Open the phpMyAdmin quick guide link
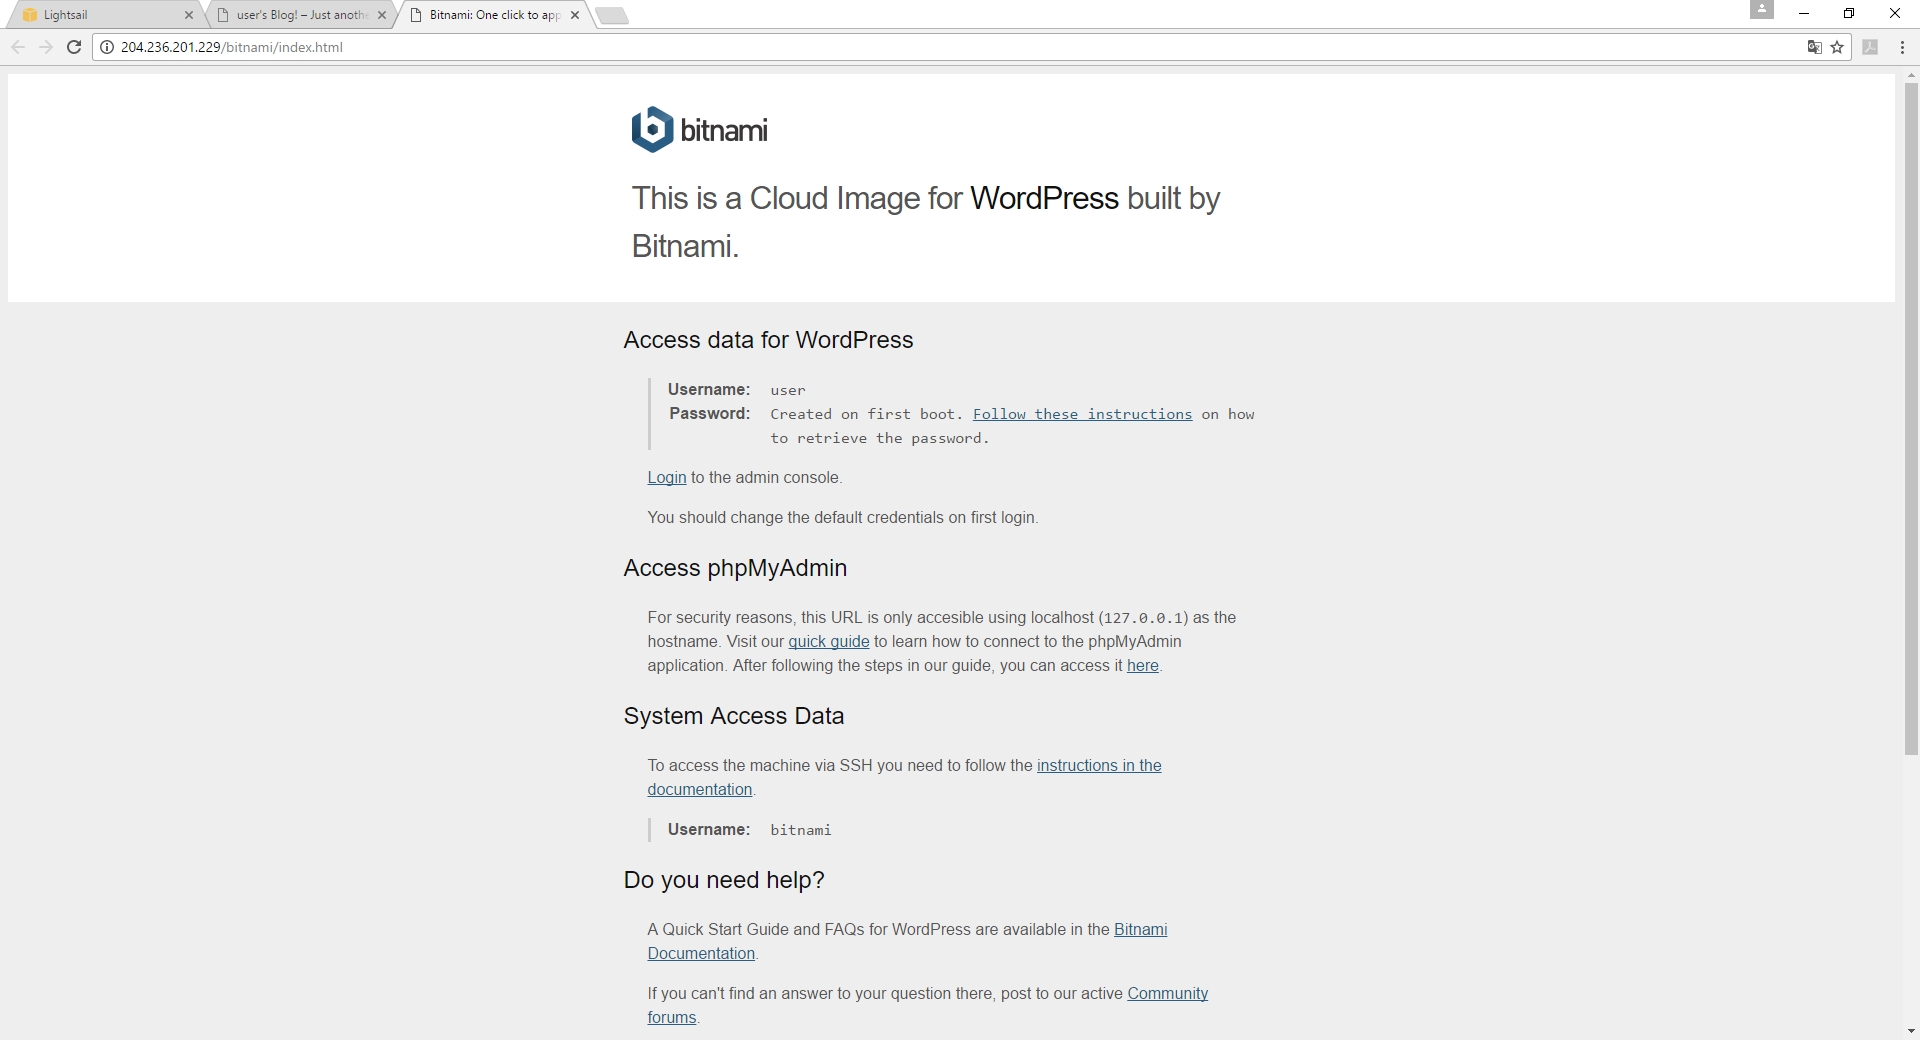This screenshot has height=1040, width=1920. pyautogui.click(x=829, y=642)
